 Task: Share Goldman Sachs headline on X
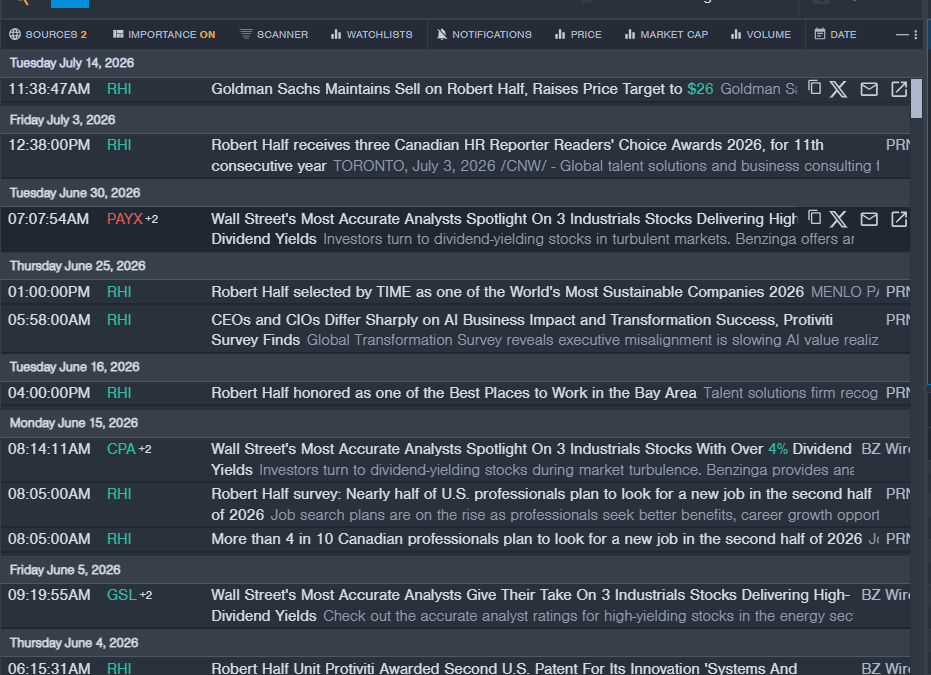[838, 89]
